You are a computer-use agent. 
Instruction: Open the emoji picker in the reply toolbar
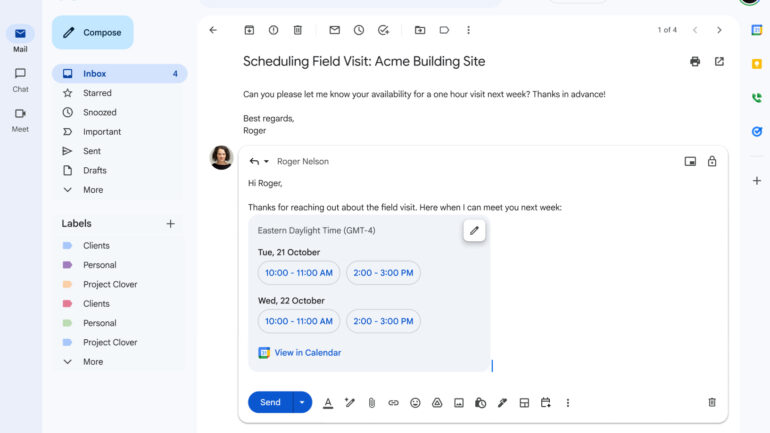coord(415,403)
